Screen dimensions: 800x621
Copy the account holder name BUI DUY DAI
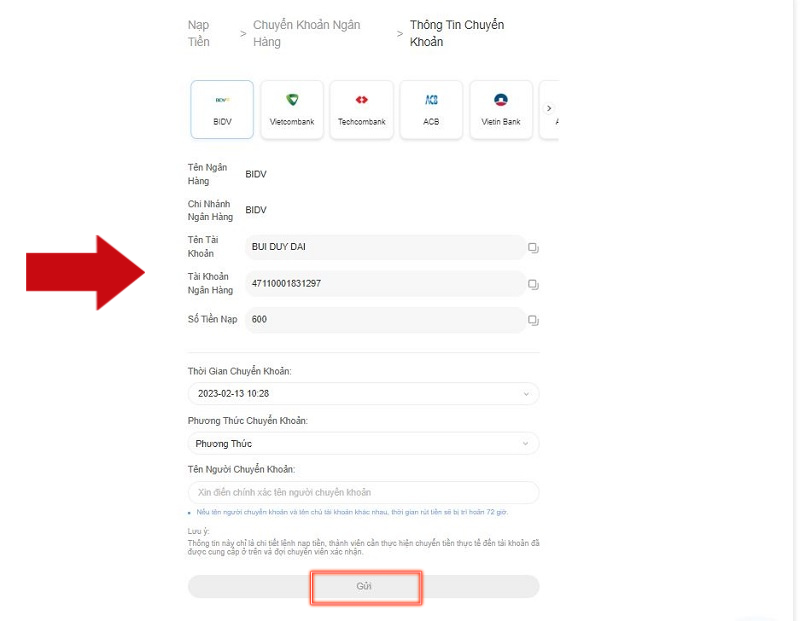pos(532,247)
